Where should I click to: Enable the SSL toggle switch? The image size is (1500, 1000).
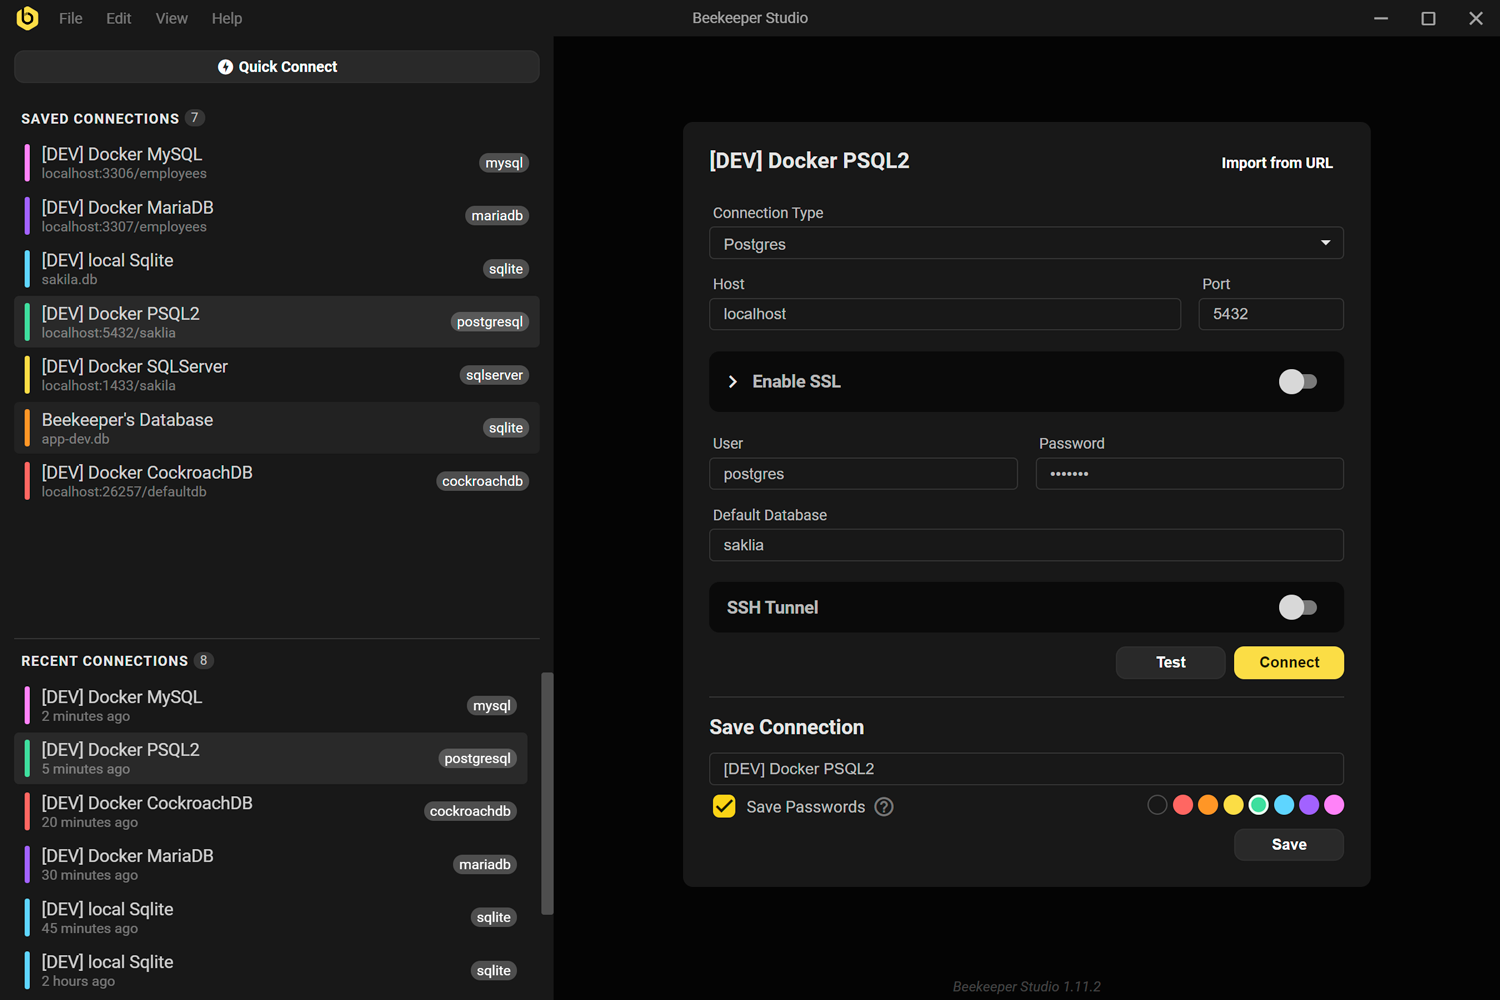tap(1297, 382)
